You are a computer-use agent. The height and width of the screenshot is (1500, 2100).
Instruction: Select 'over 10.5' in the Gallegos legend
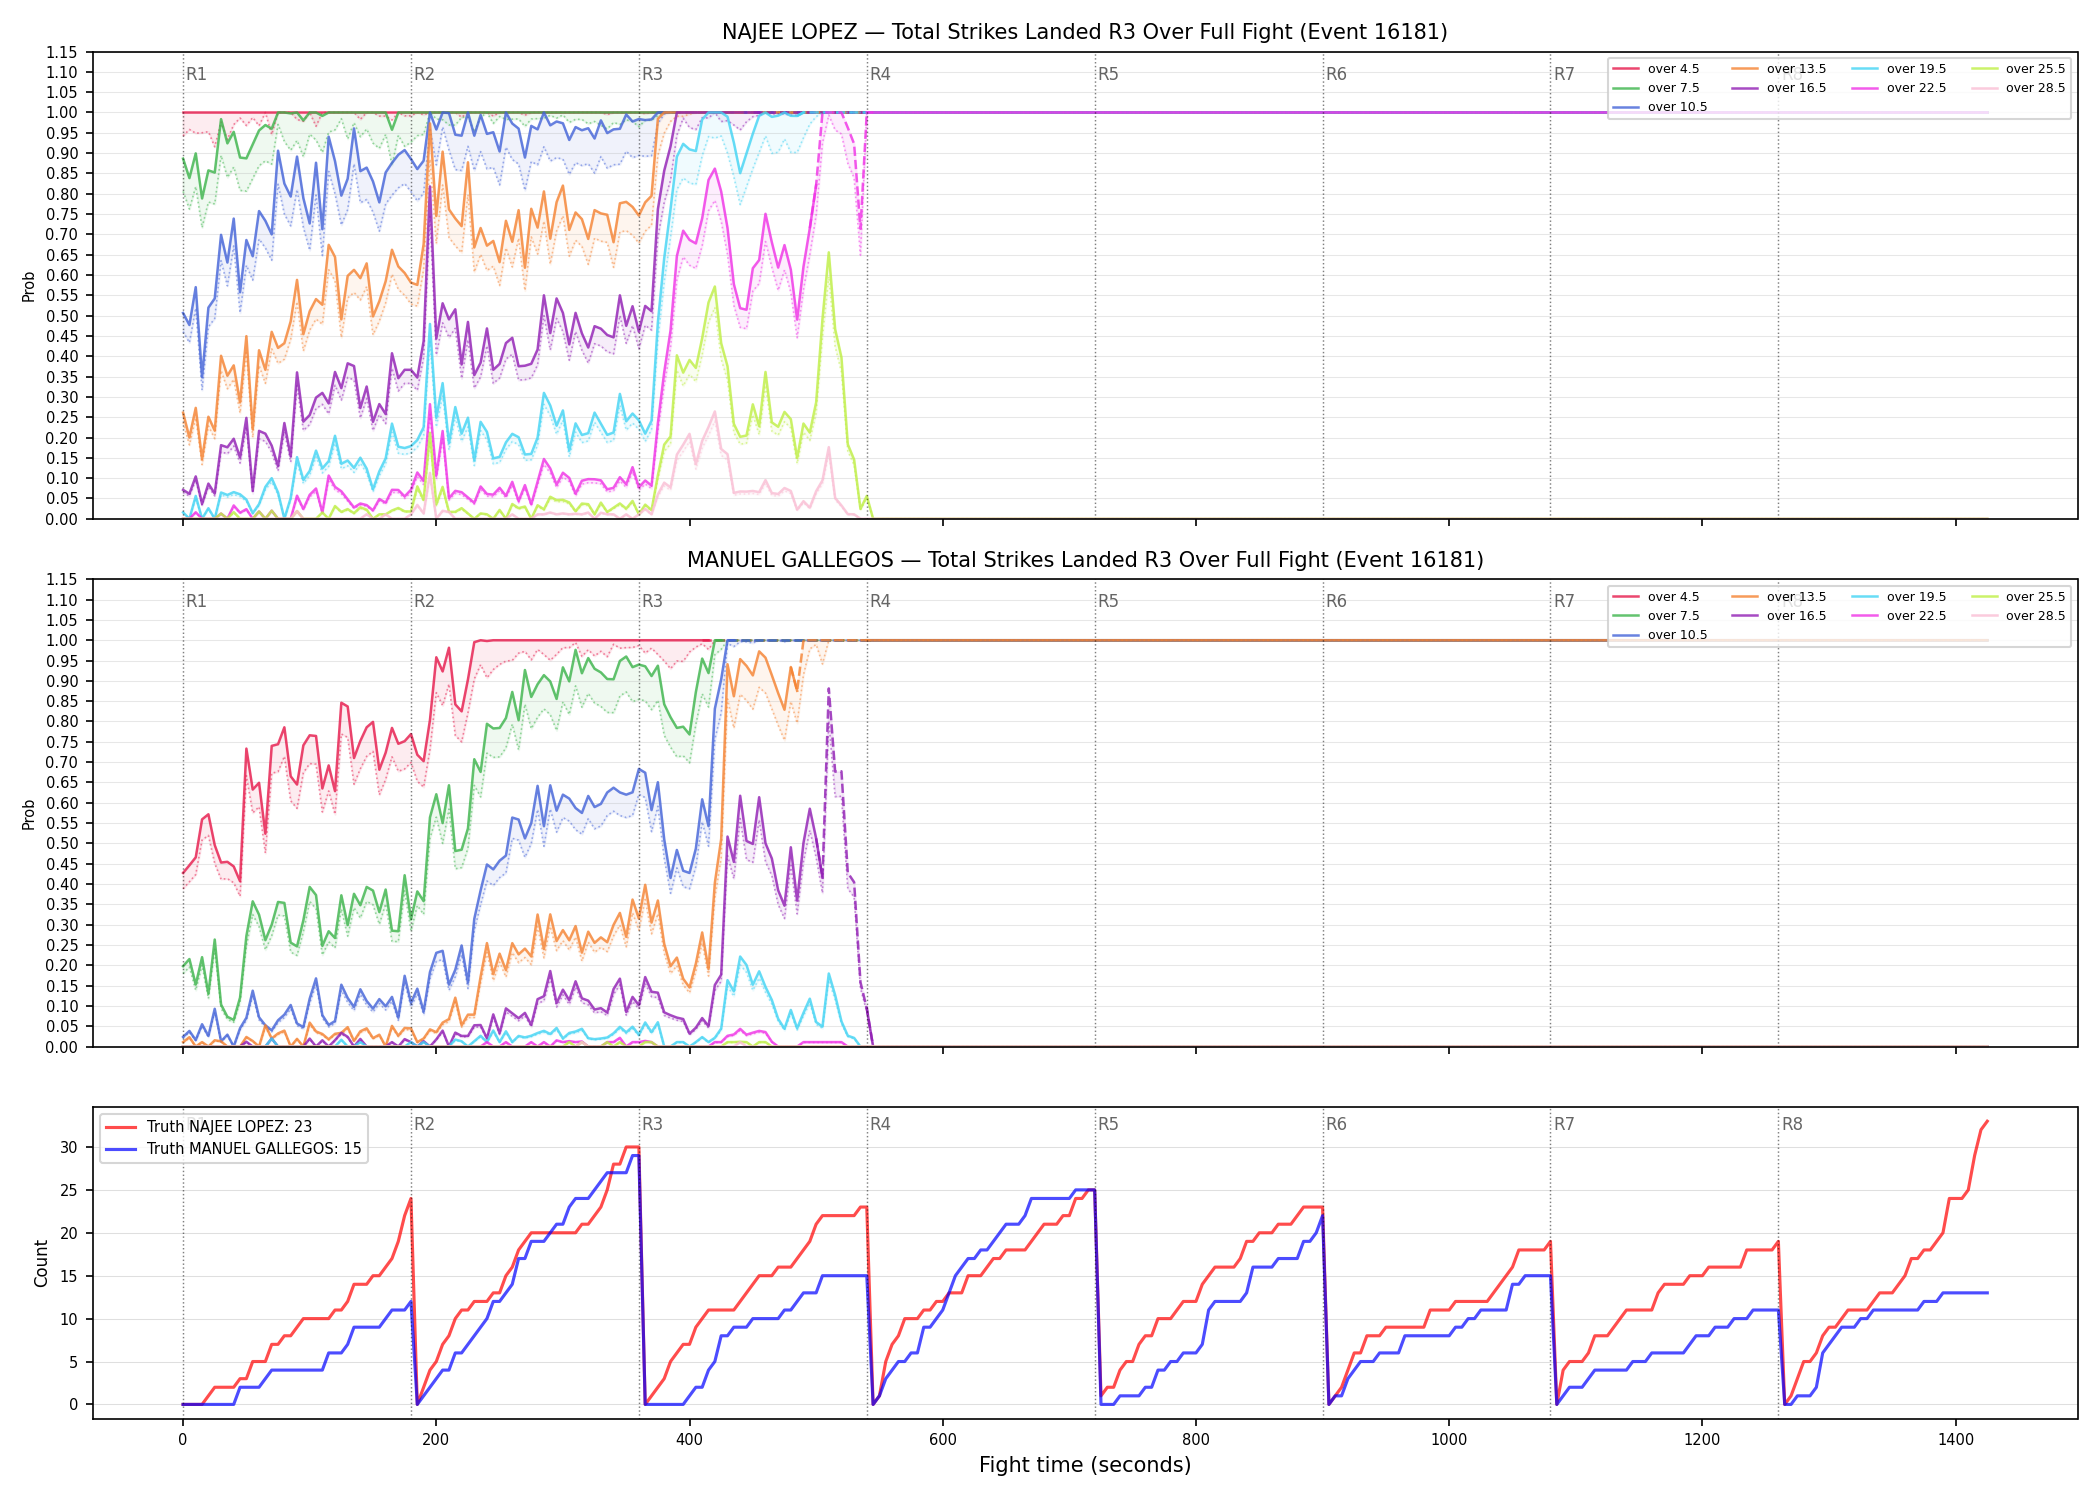1659,635
